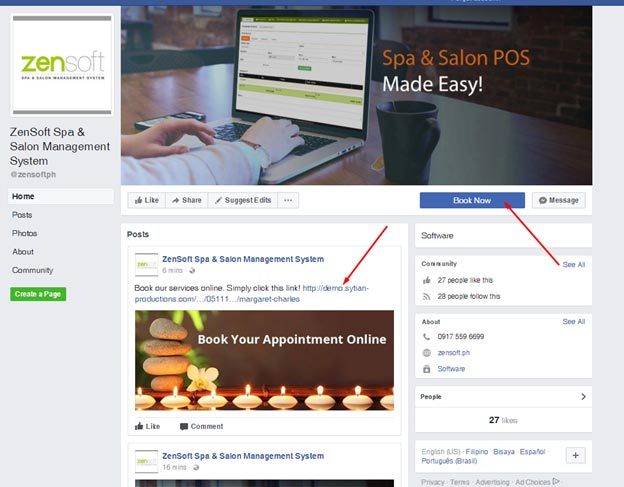Viewport: 624px width, 487px height.
Task: Open Photos in the left sidebar
Action: click(24, 233)
